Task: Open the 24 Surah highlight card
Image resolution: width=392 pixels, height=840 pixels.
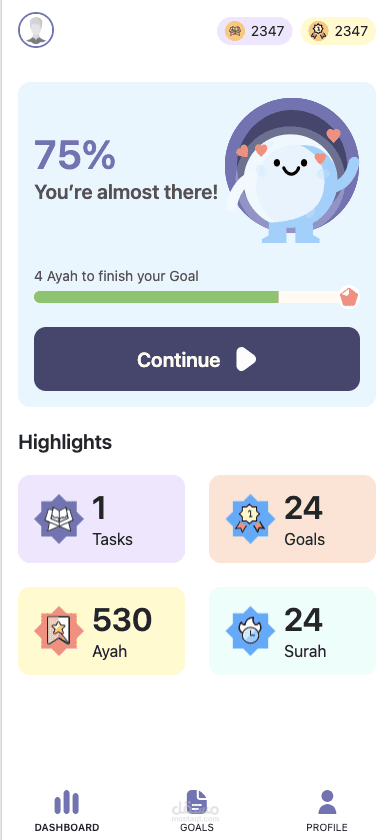Action: [292, 631]
